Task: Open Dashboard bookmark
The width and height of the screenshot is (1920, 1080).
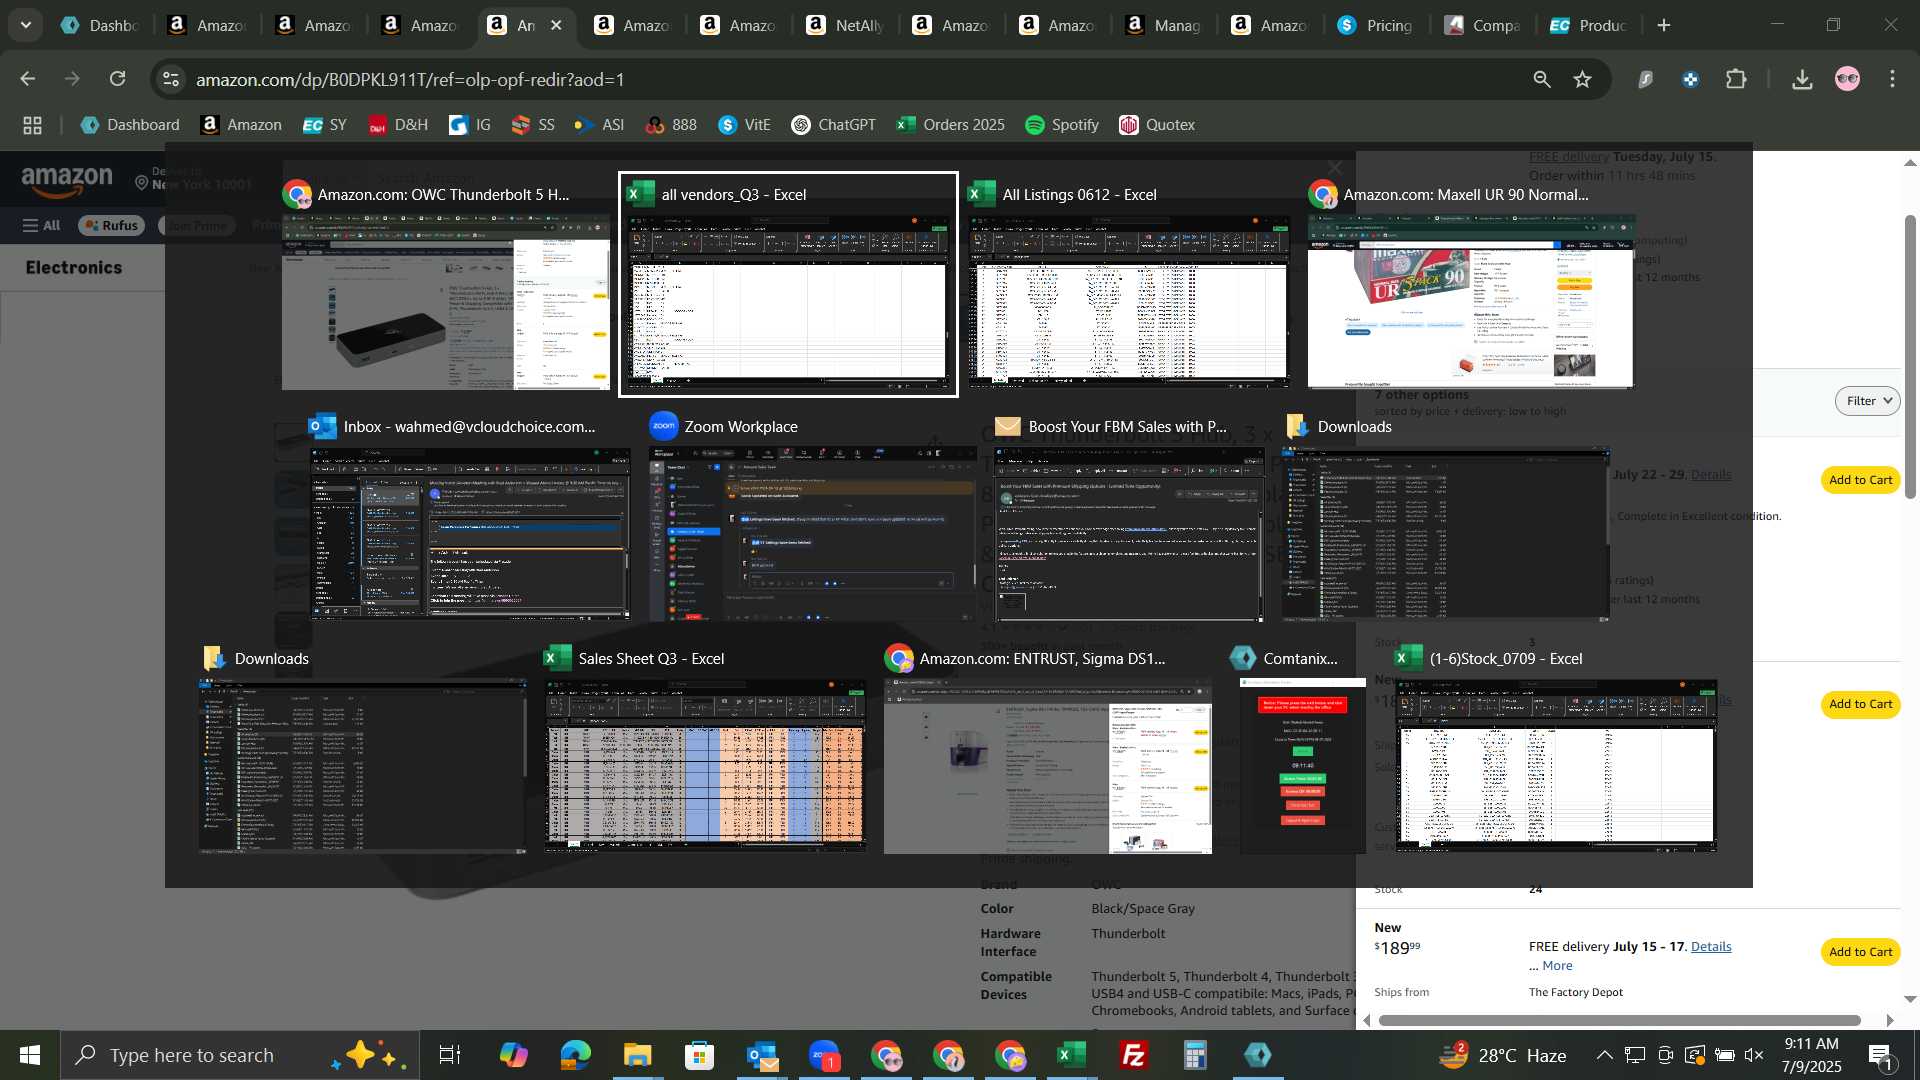Action: tap(130, 125)
